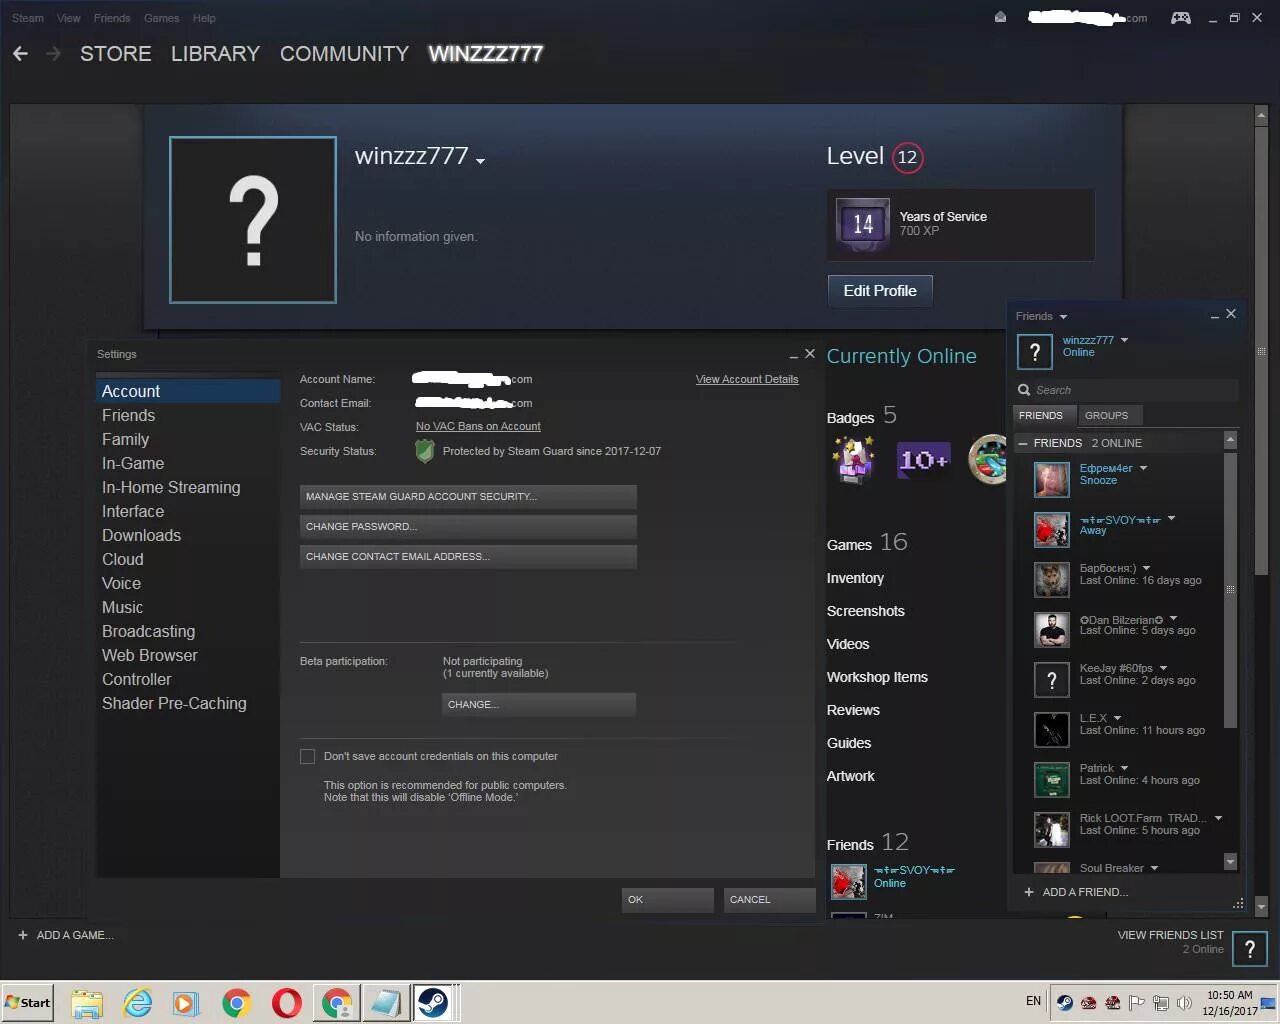
Task: Open the purple crystal badge
Action: coord(854,460)
